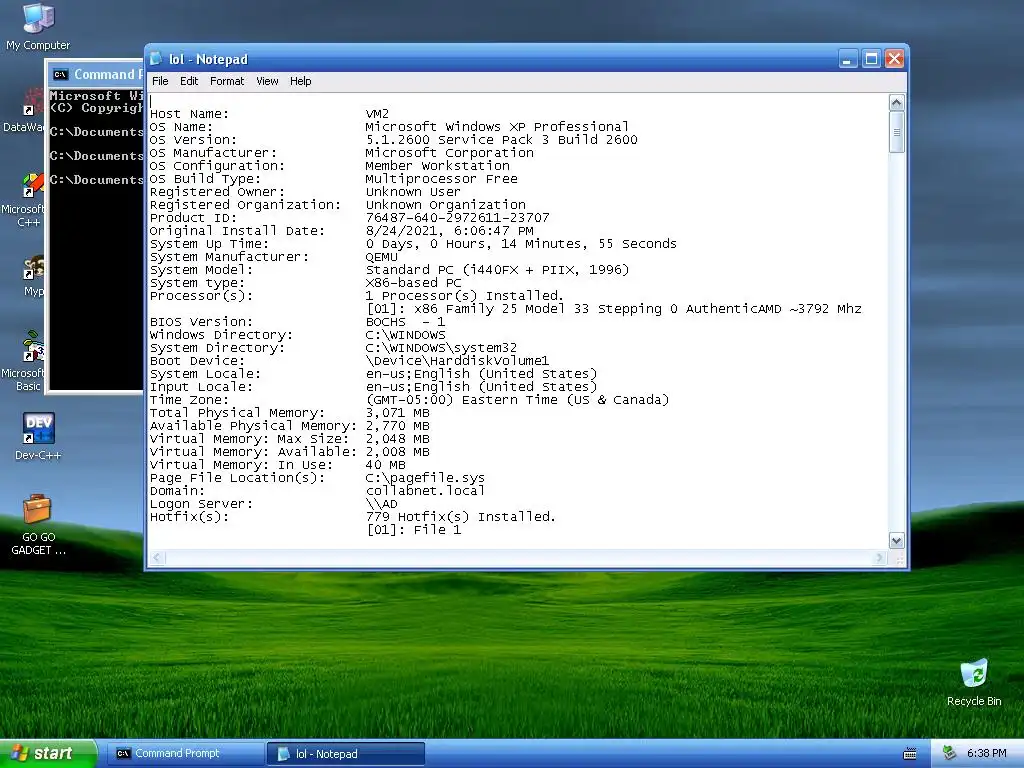Viewport: 1024px width, 768px height.
Task: Click the System Up Time value
Action: [x=520, y=244]
